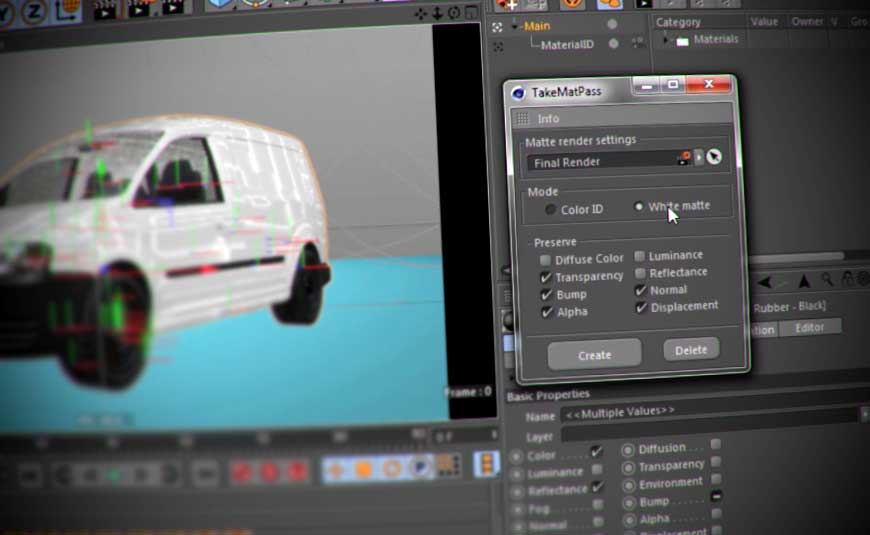The width and height of the screenshot is (870, 535).
Task: Click the record keyframe button in timeline
Action: [x=242, y=470]
